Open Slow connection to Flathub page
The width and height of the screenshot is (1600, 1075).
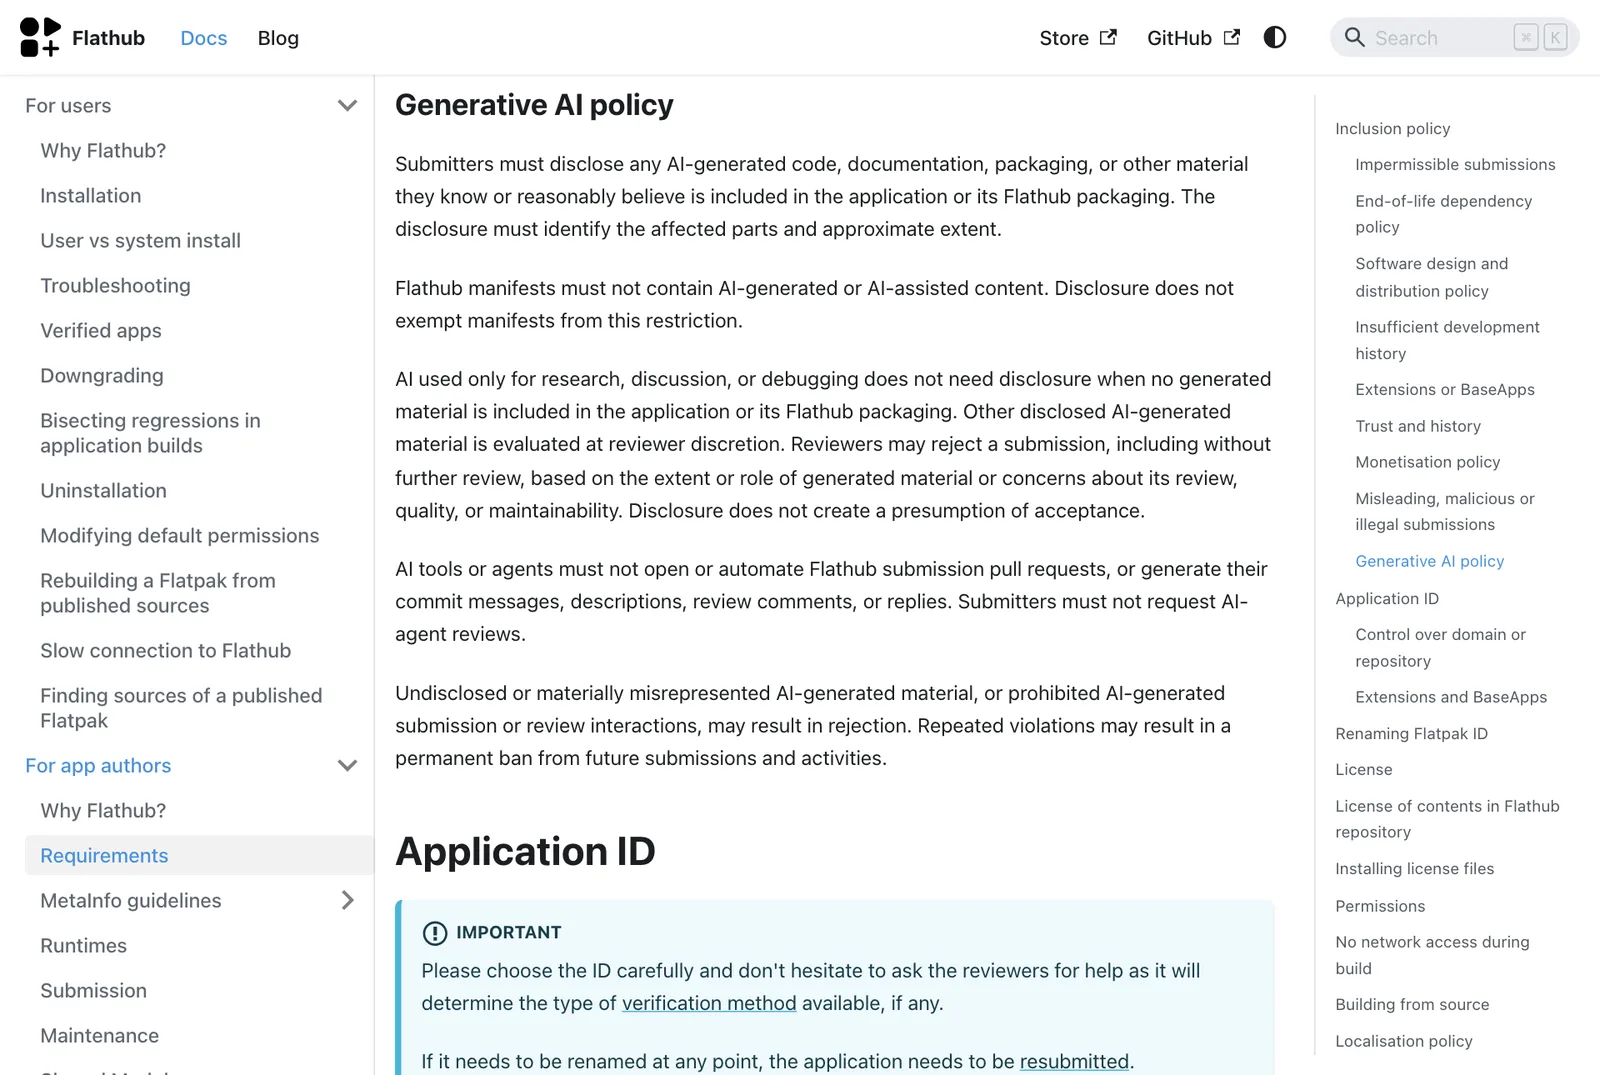click(166, 650)
